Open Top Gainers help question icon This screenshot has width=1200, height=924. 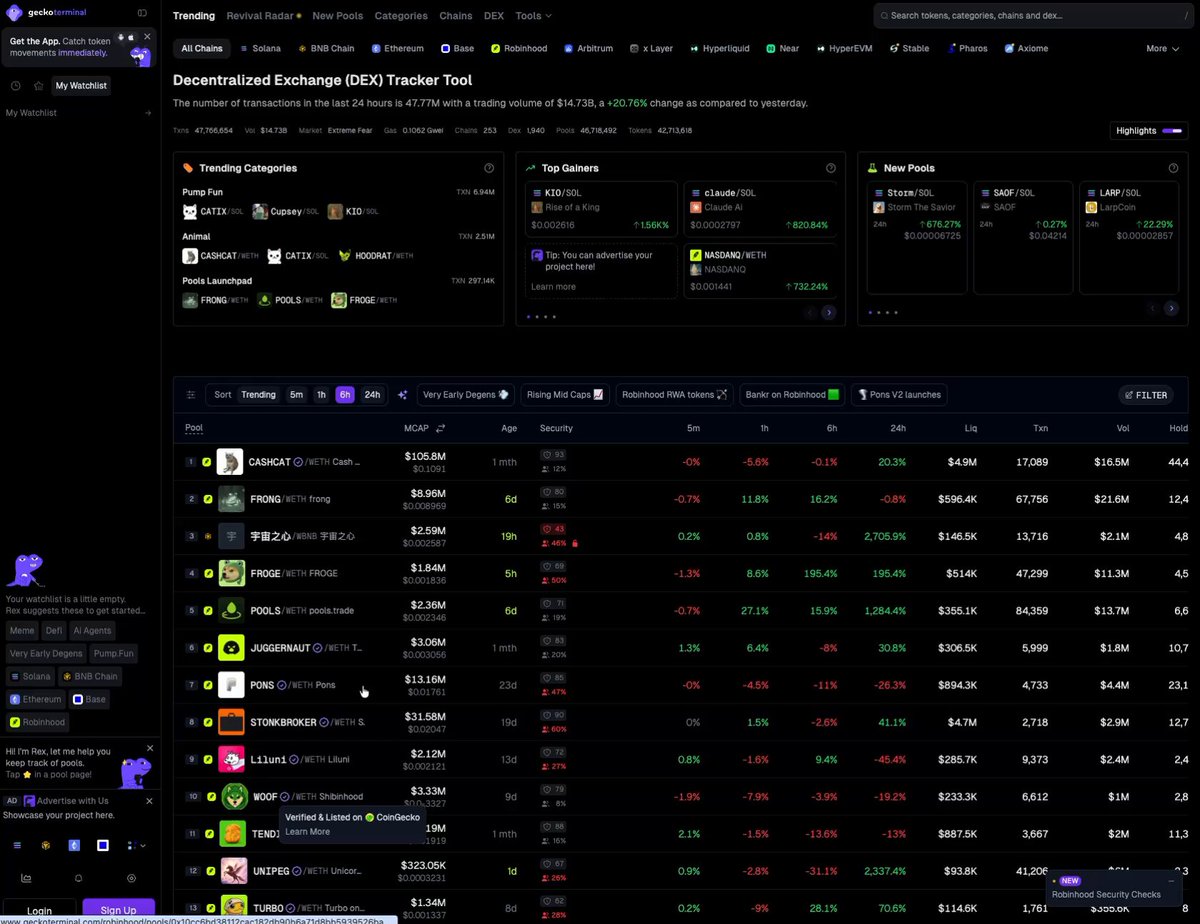pos(831,168)
